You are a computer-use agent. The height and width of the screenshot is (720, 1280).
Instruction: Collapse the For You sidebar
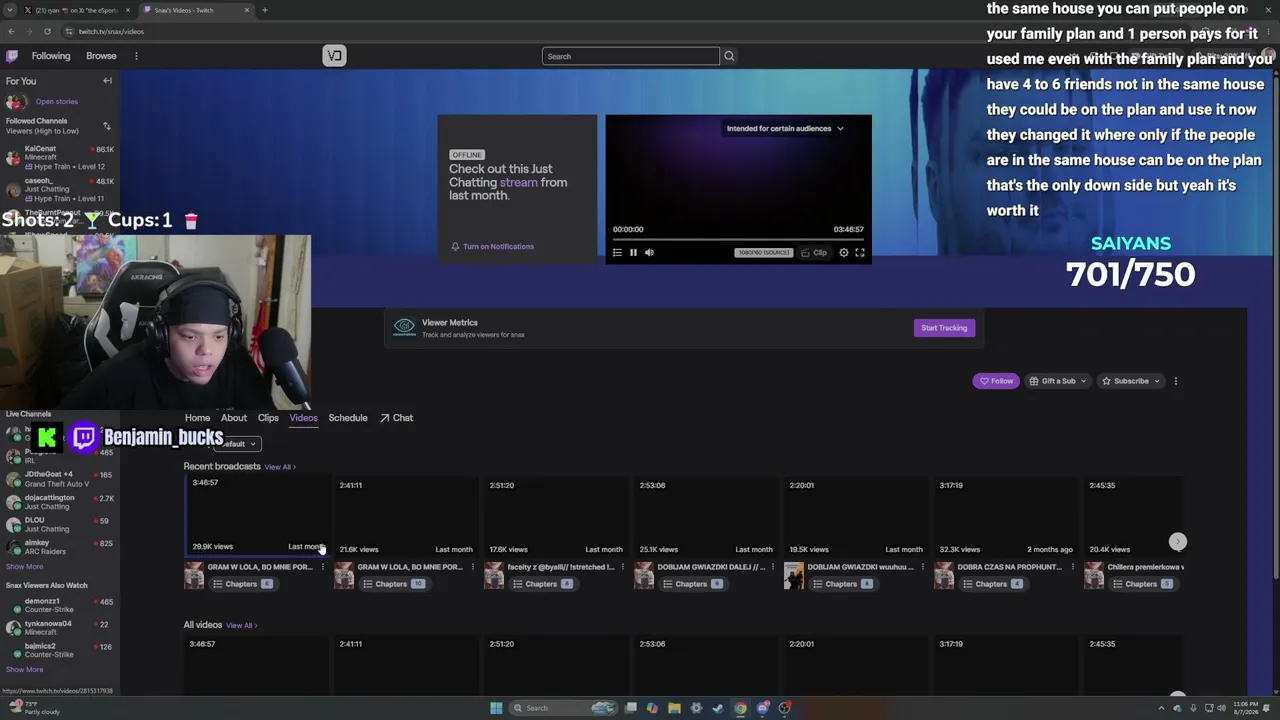[x=107, y=81]
